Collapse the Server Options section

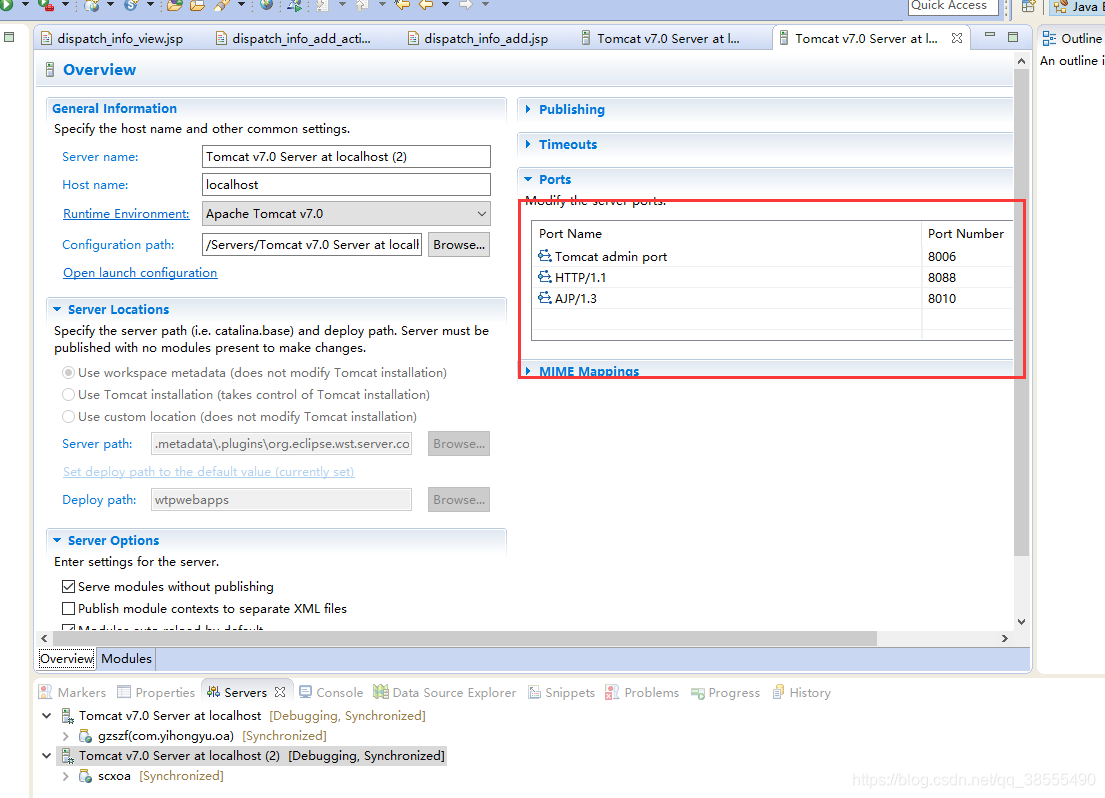pos(57,540)
